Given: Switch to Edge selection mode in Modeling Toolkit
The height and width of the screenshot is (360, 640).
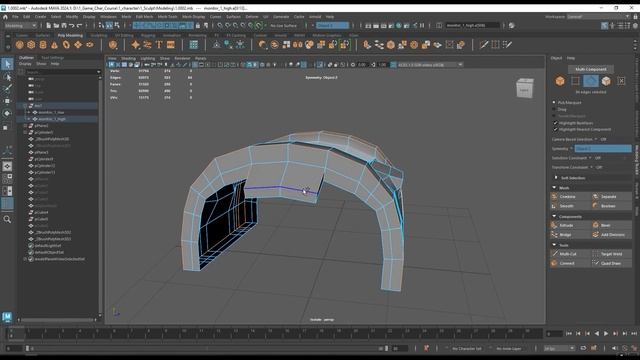Looking at the screenshot, I should [x=591, y=81].
